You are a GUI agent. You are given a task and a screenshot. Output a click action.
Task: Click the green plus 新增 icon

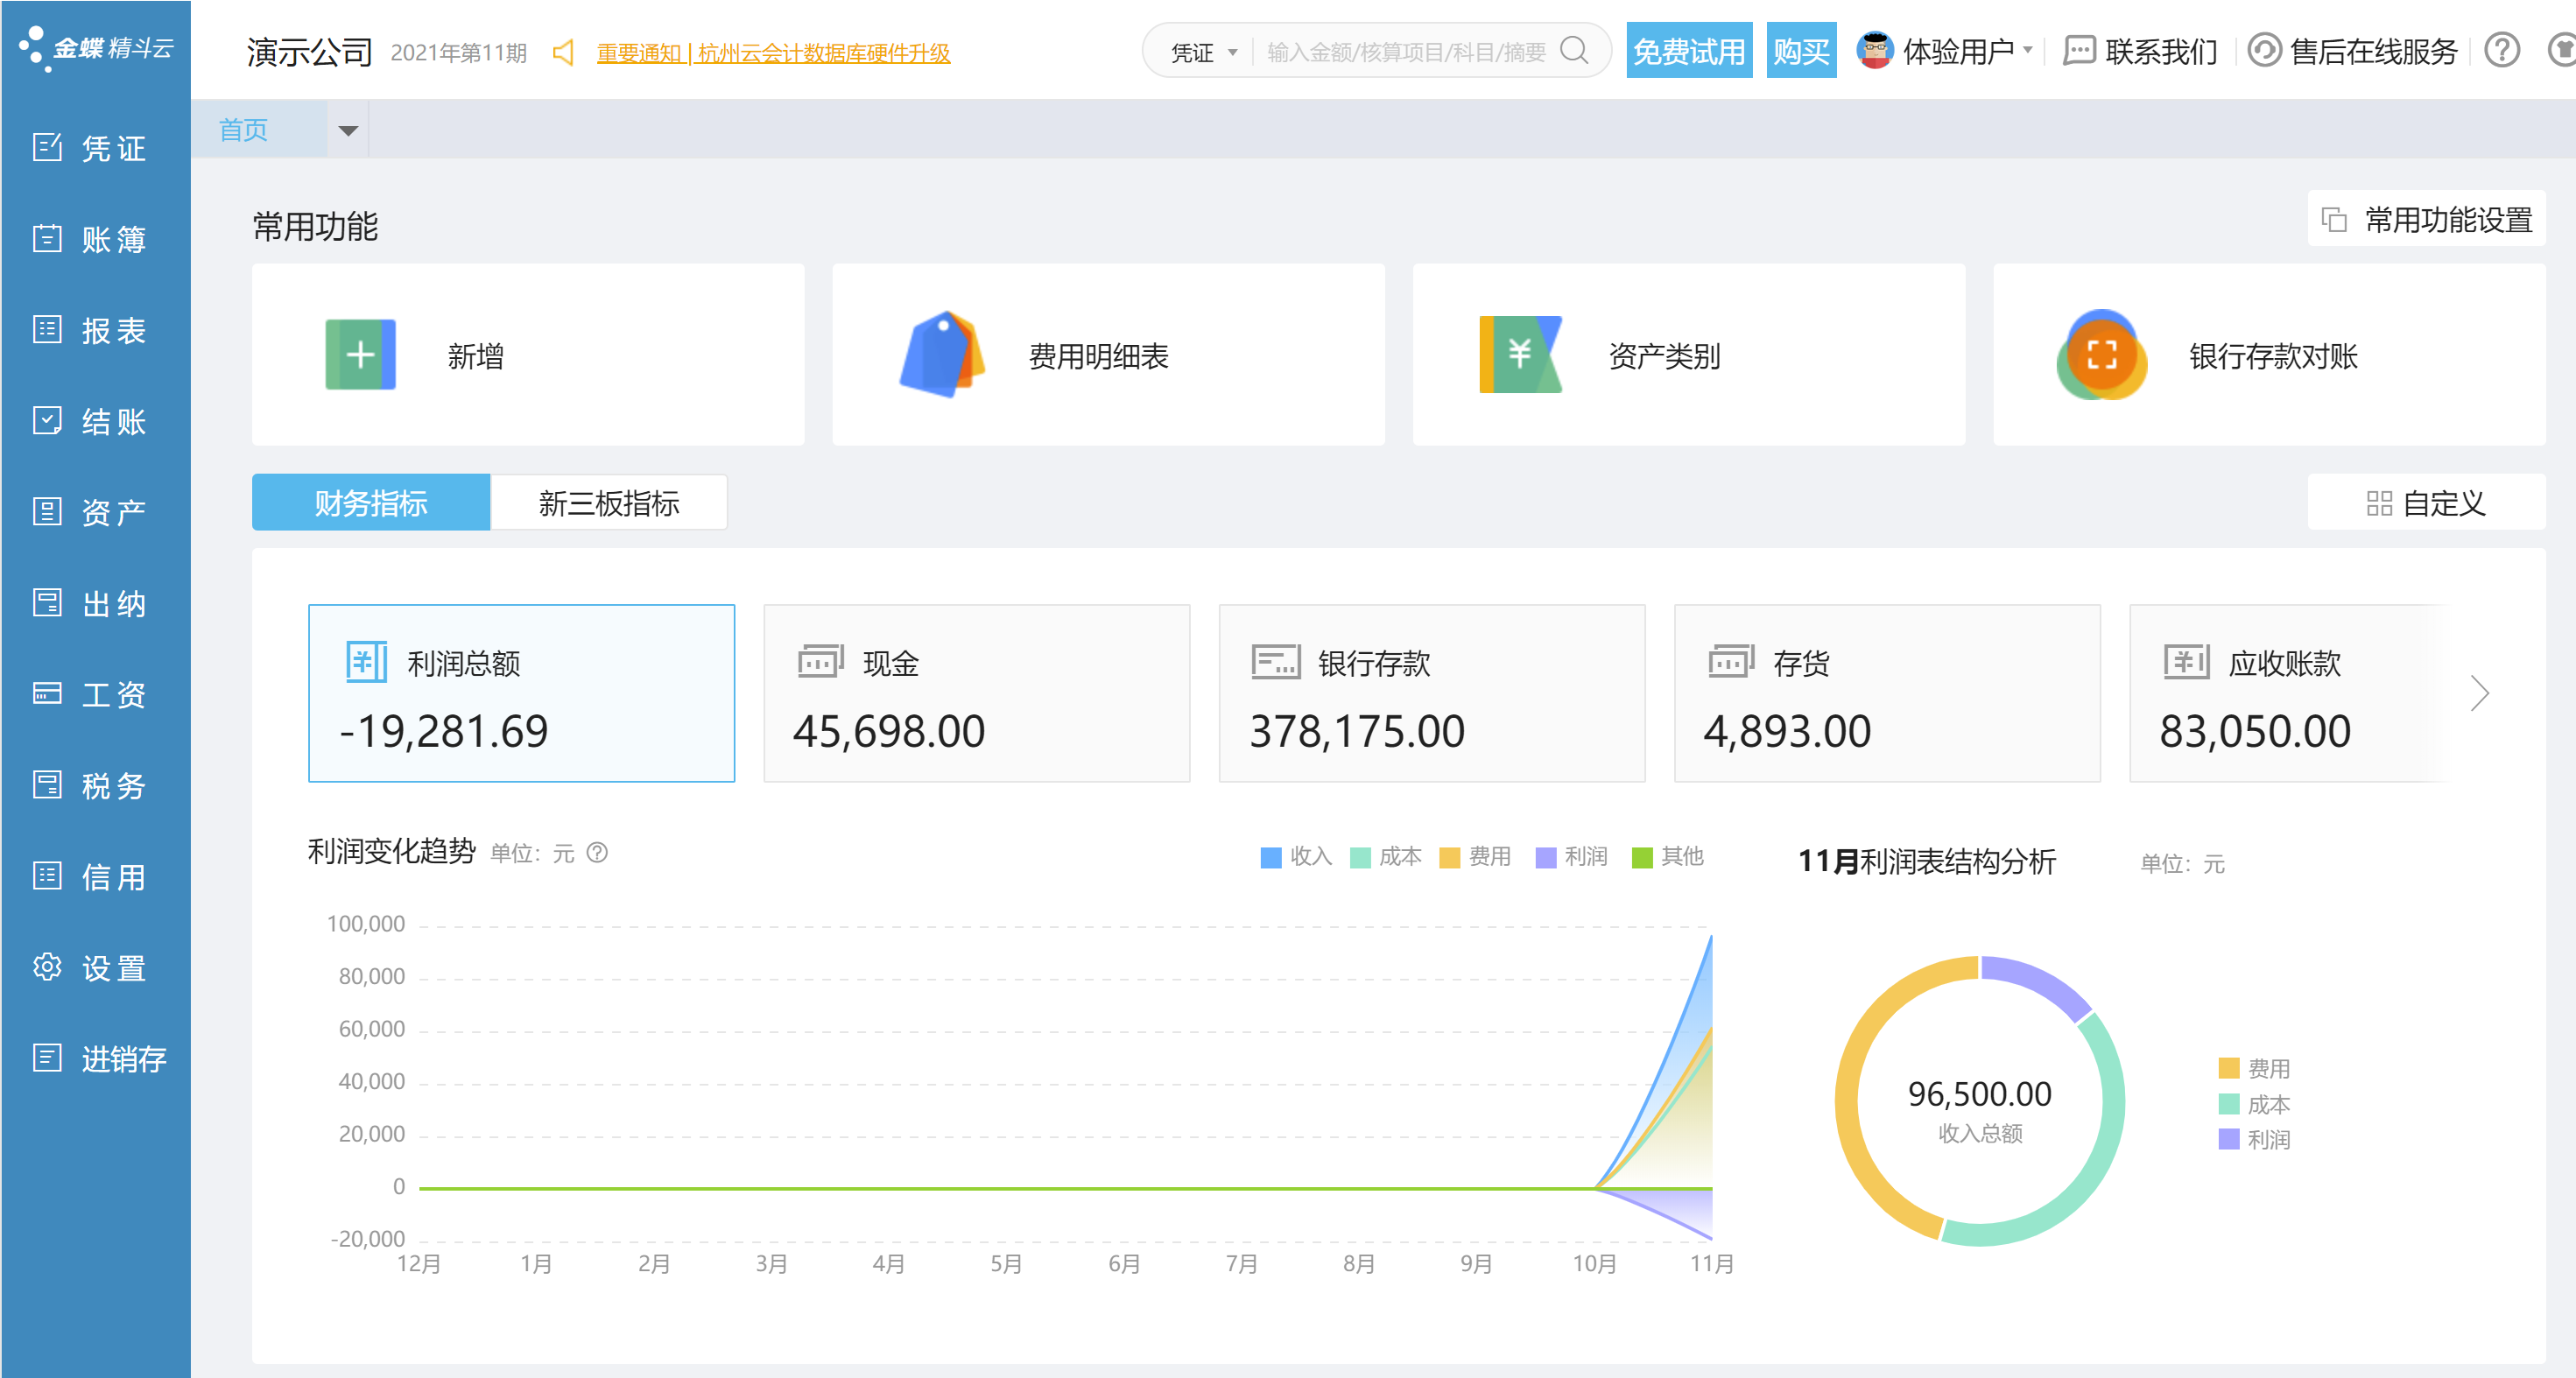pos(360,355)
